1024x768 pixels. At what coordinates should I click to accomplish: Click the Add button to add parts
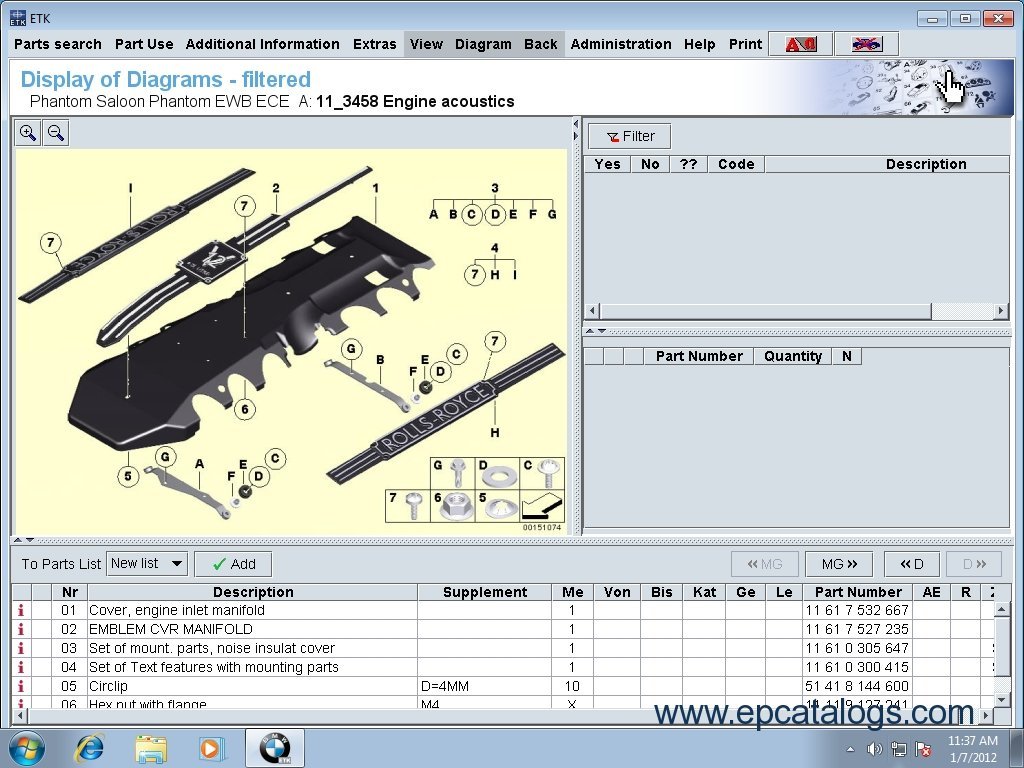click(233, 564)
